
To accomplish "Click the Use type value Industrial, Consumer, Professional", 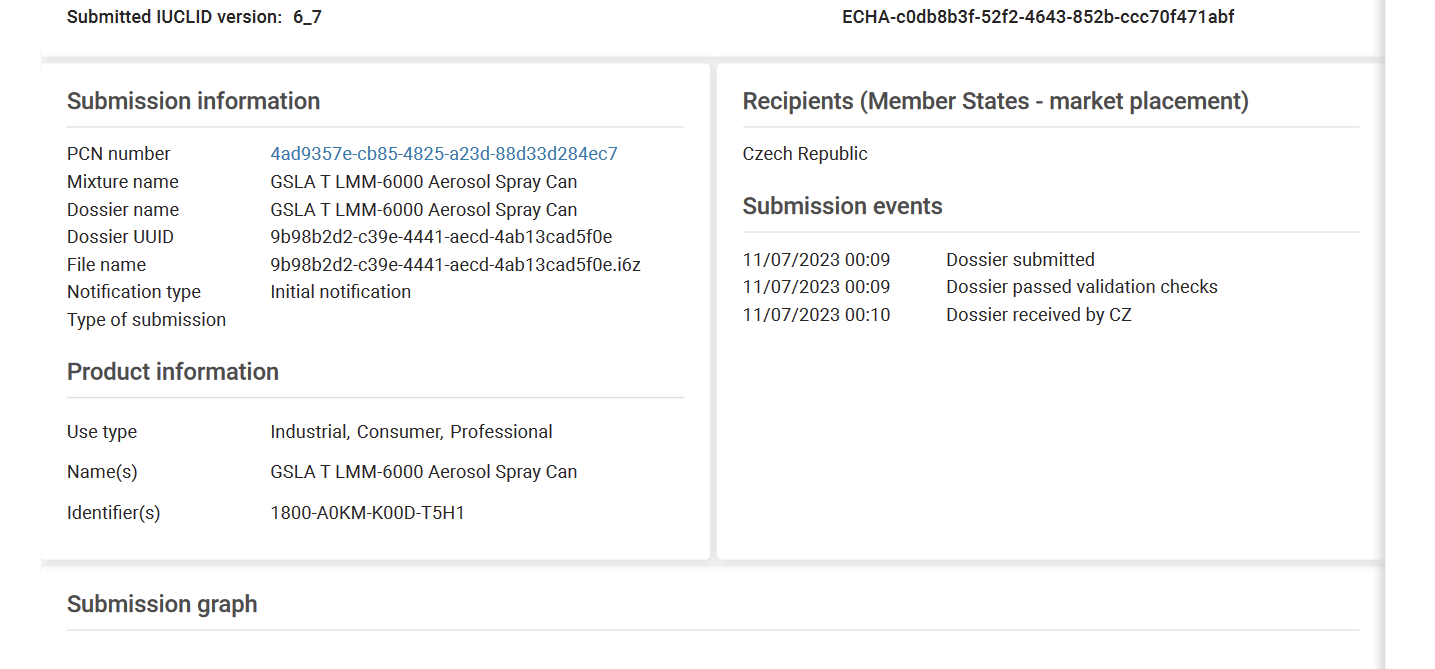I will tap(411, 432).
